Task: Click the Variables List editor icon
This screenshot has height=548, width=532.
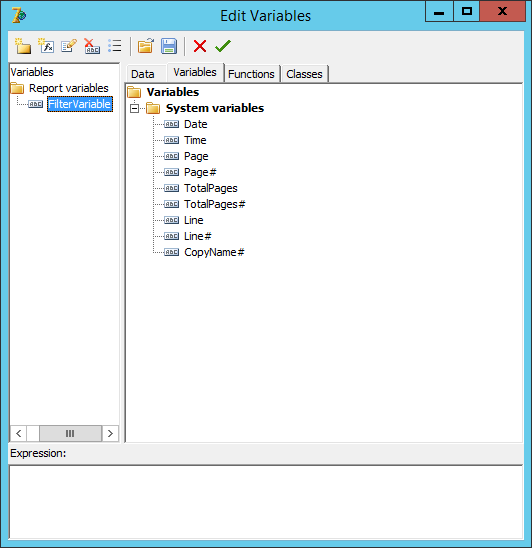Action: 115,46
